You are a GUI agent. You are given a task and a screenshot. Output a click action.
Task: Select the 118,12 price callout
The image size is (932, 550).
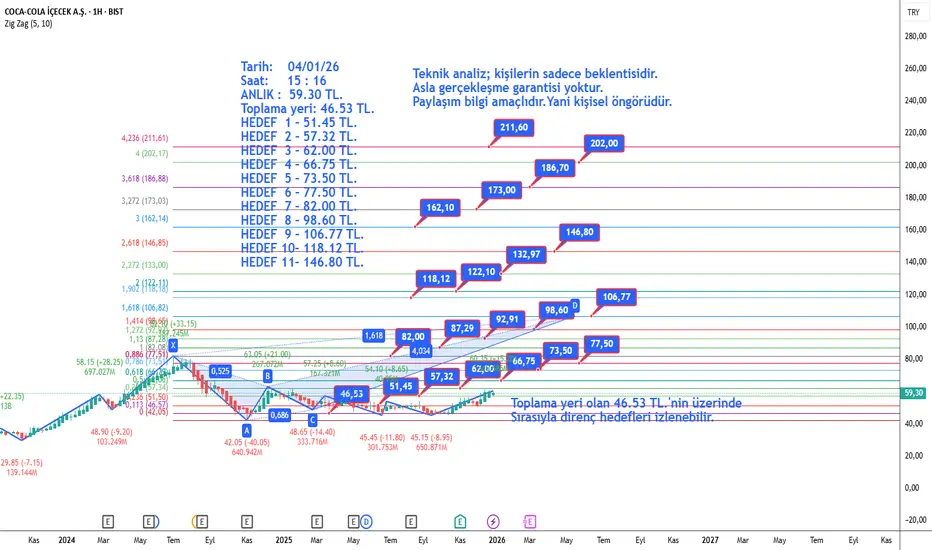click(436, 278)
